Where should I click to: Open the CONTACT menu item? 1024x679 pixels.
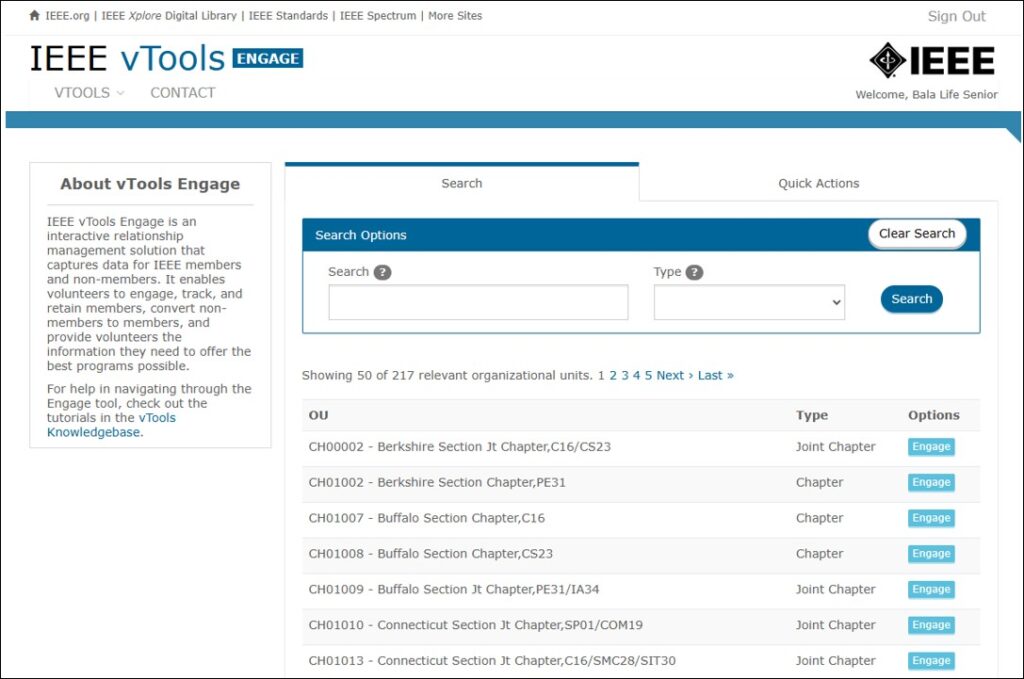[x=183, y=93]
